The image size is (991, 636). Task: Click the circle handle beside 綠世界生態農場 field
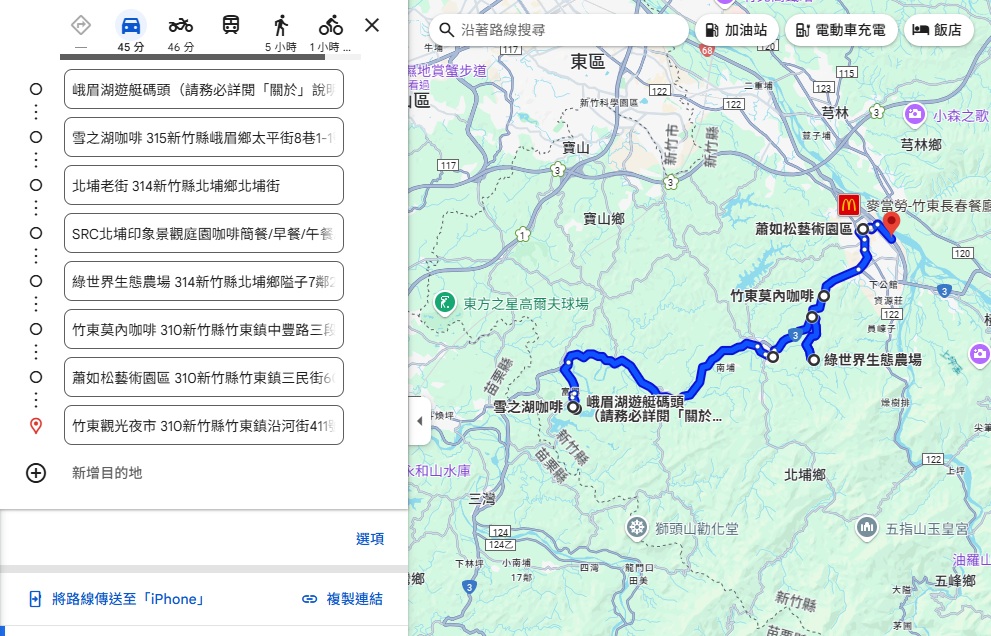(36, 281)
